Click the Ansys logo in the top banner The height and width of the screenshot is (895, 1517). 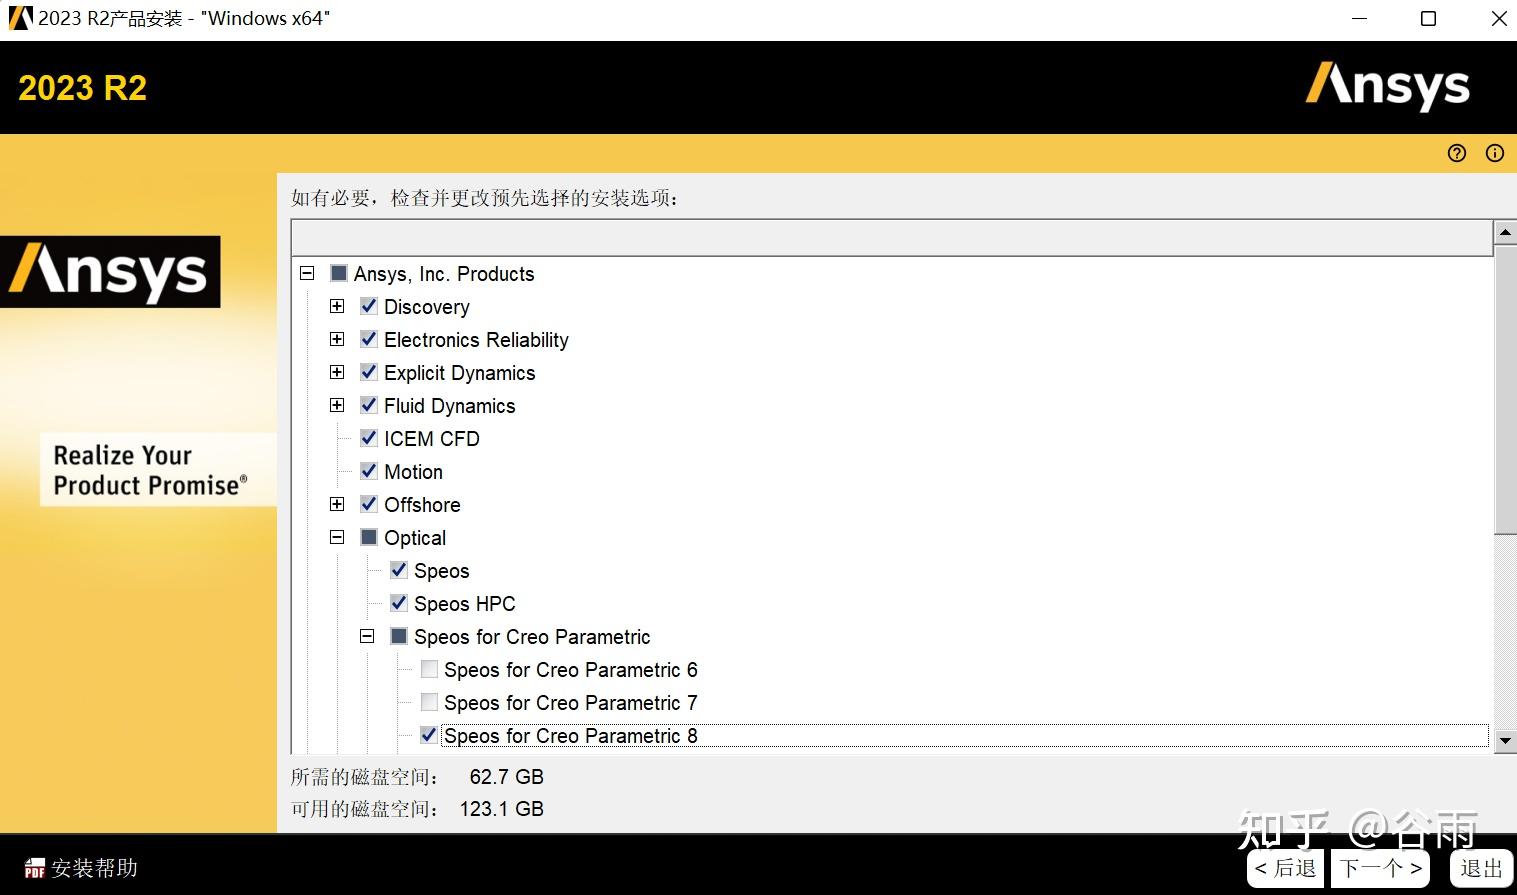coord(1386,88)
